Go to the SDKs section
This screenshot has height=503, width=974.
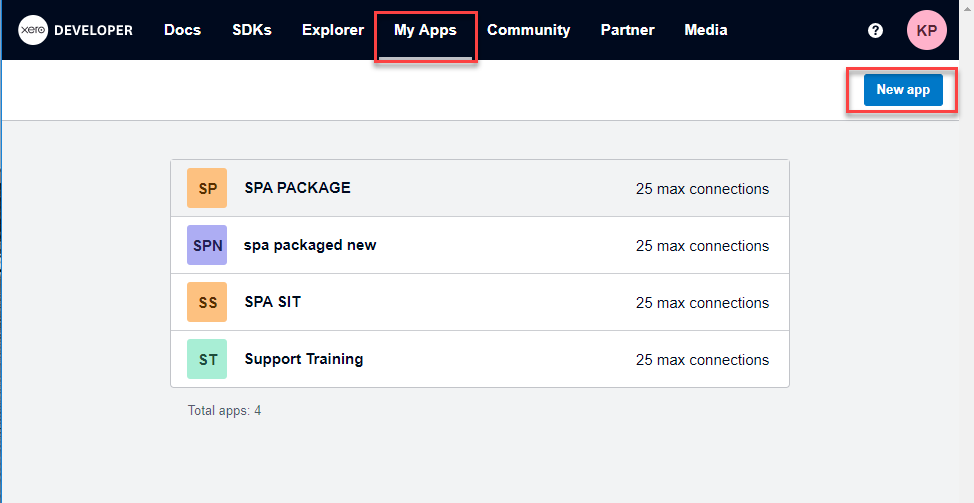(252, 30)
